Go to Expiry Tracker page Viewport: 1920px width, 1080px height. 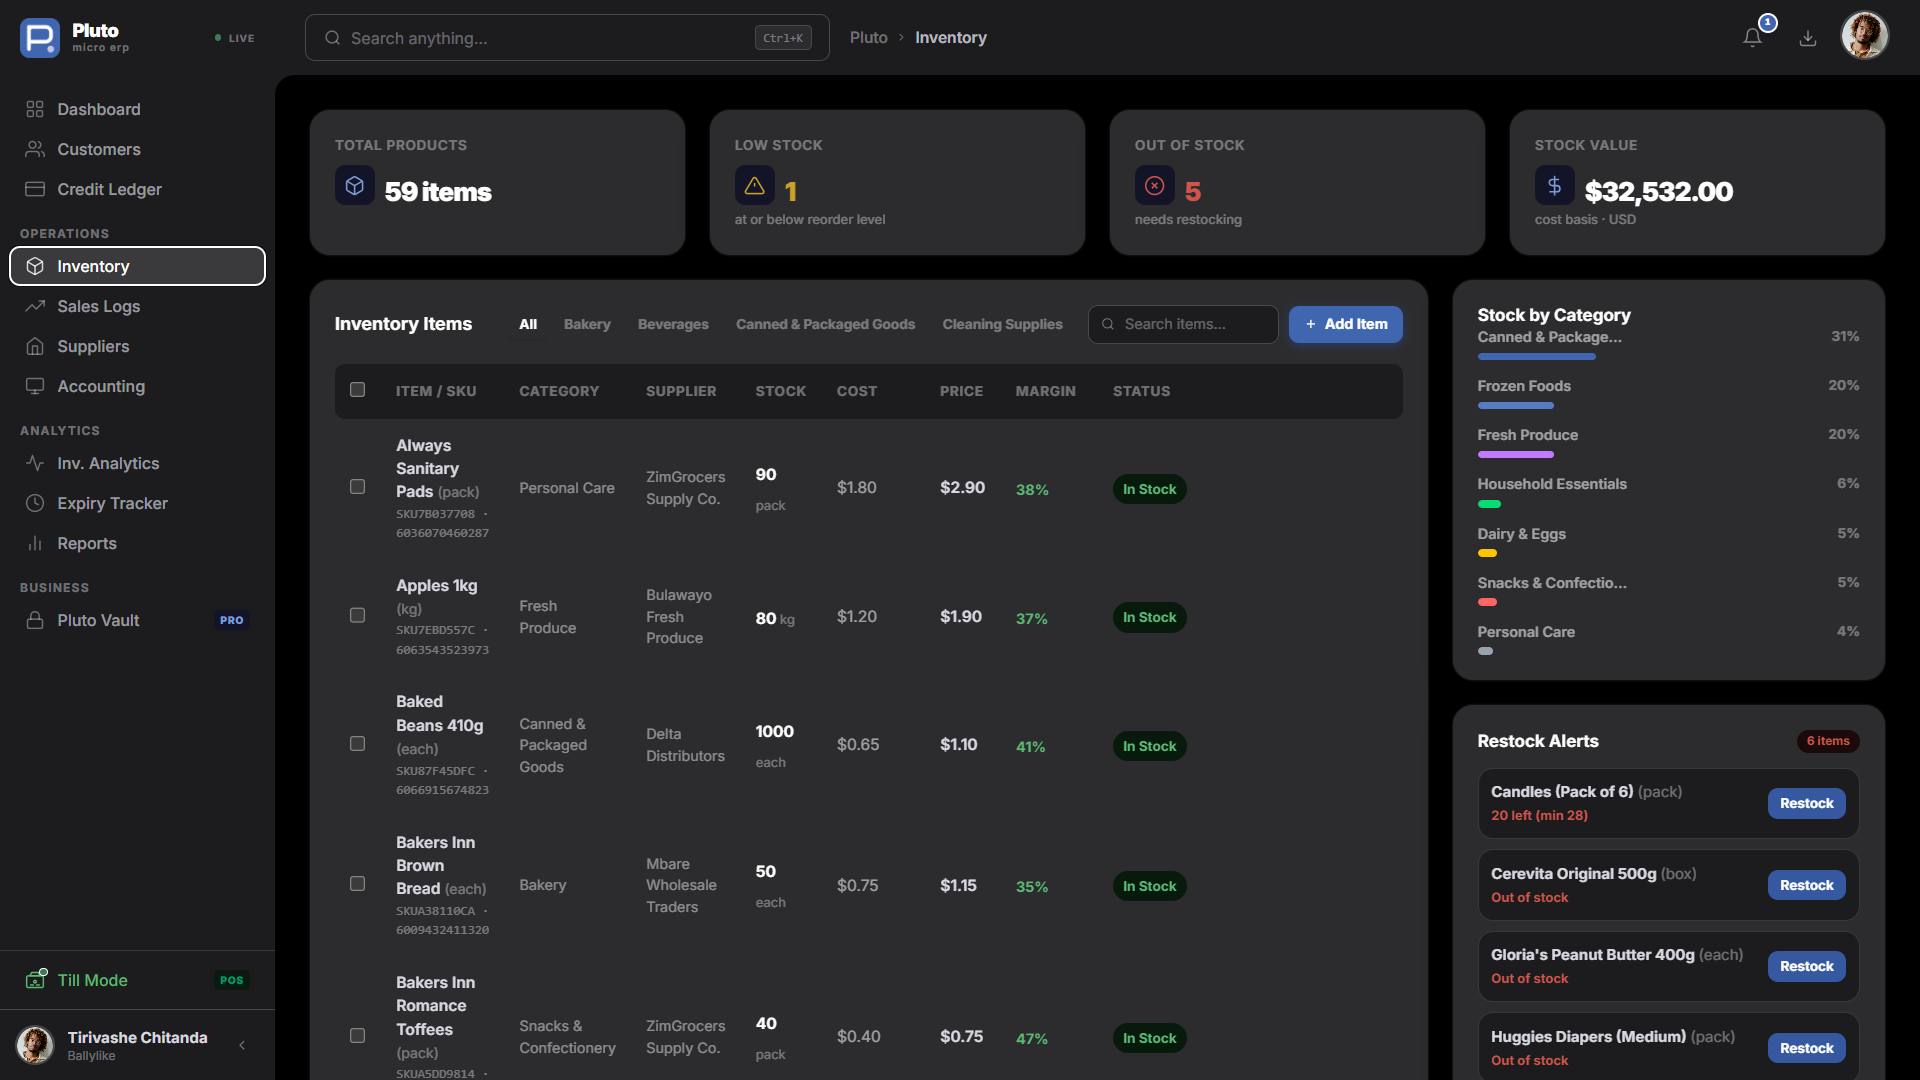click(x=137, y=503)
